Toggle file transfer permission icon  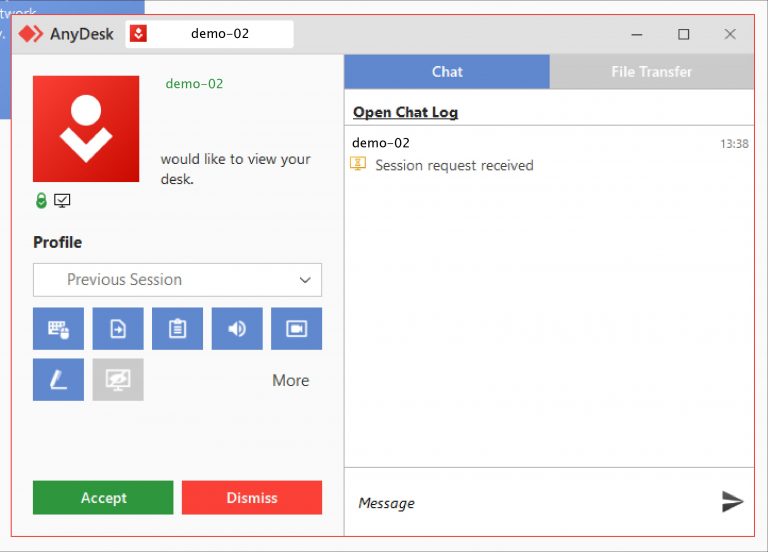click(x=118, y=329)
